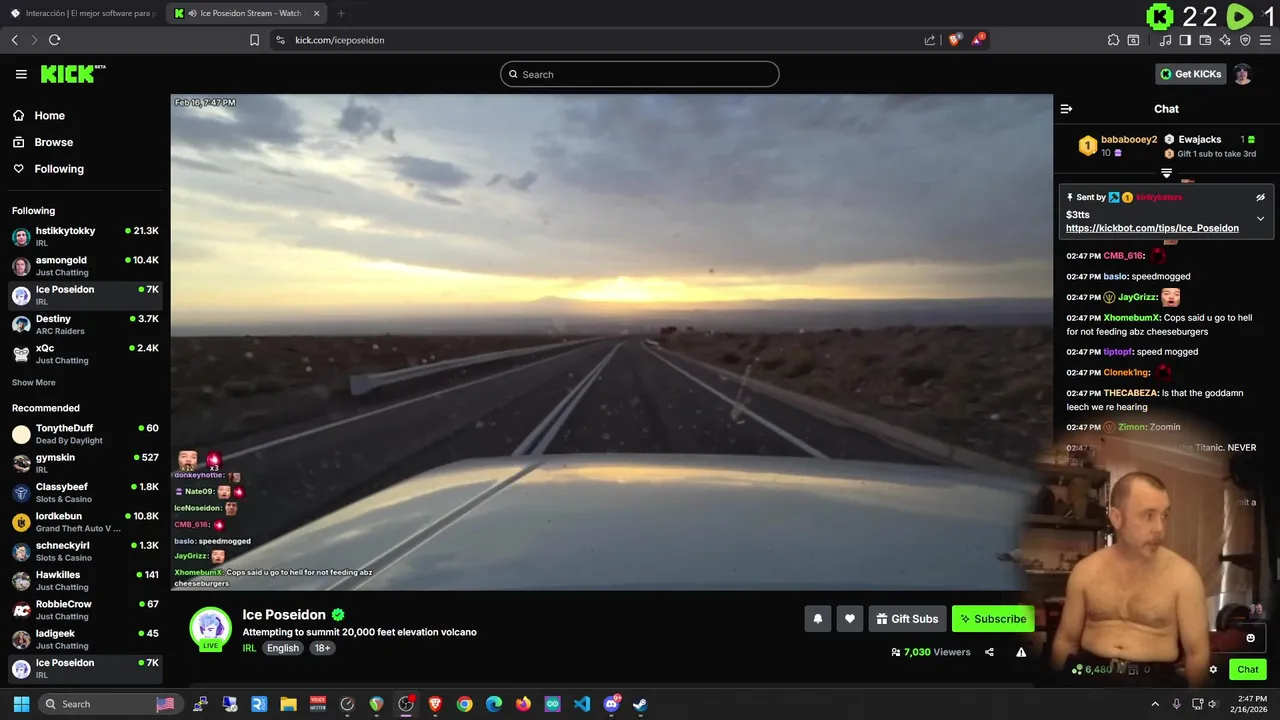Click the share page icon
The width and height of the screenshot is (1280, 720).
930,40
